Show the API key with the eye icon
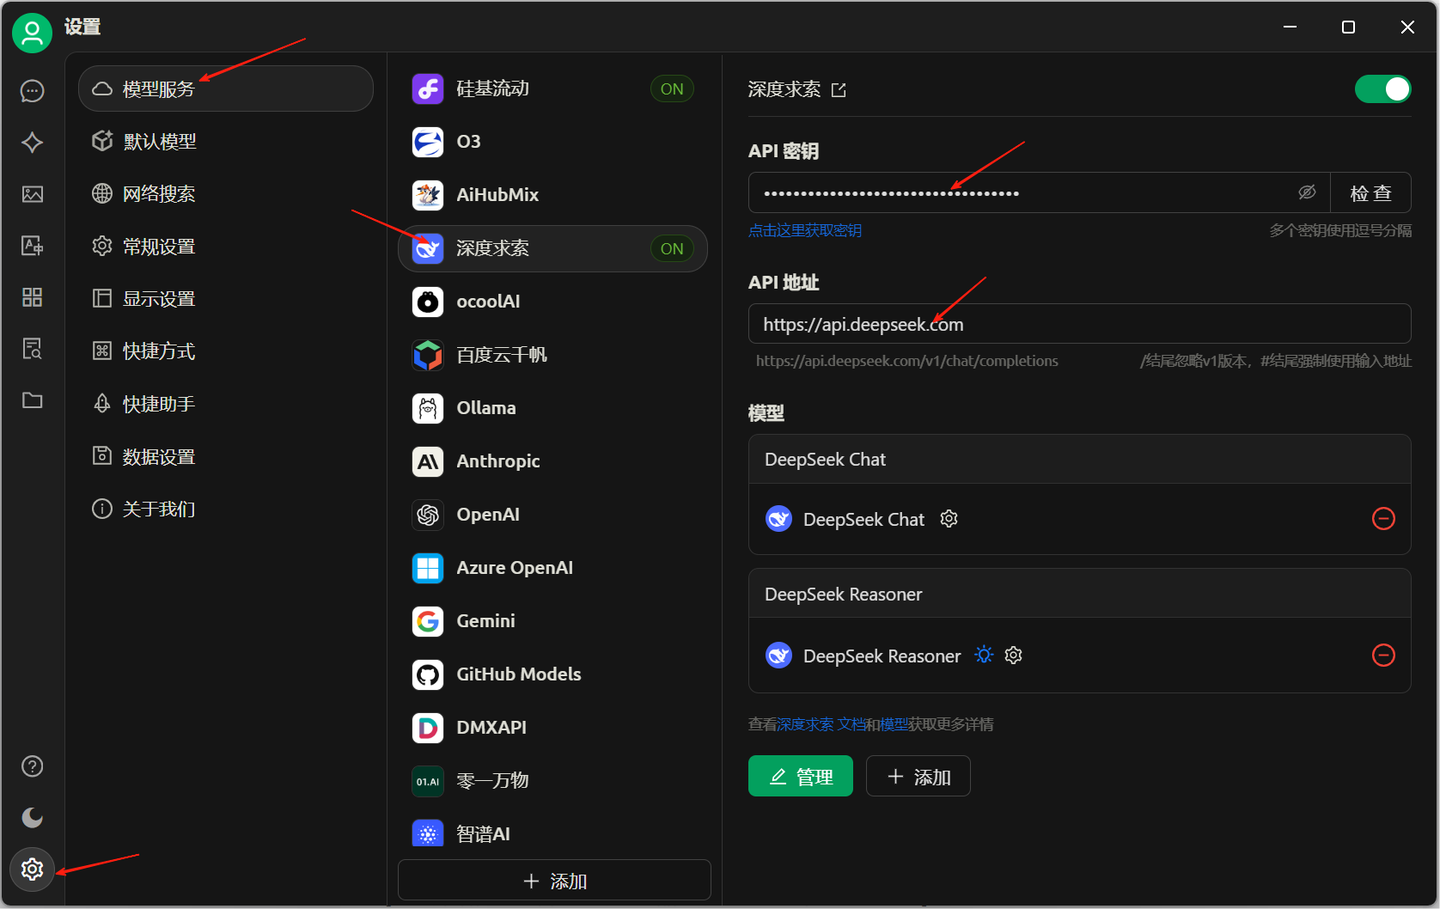 pos(1307,192)
